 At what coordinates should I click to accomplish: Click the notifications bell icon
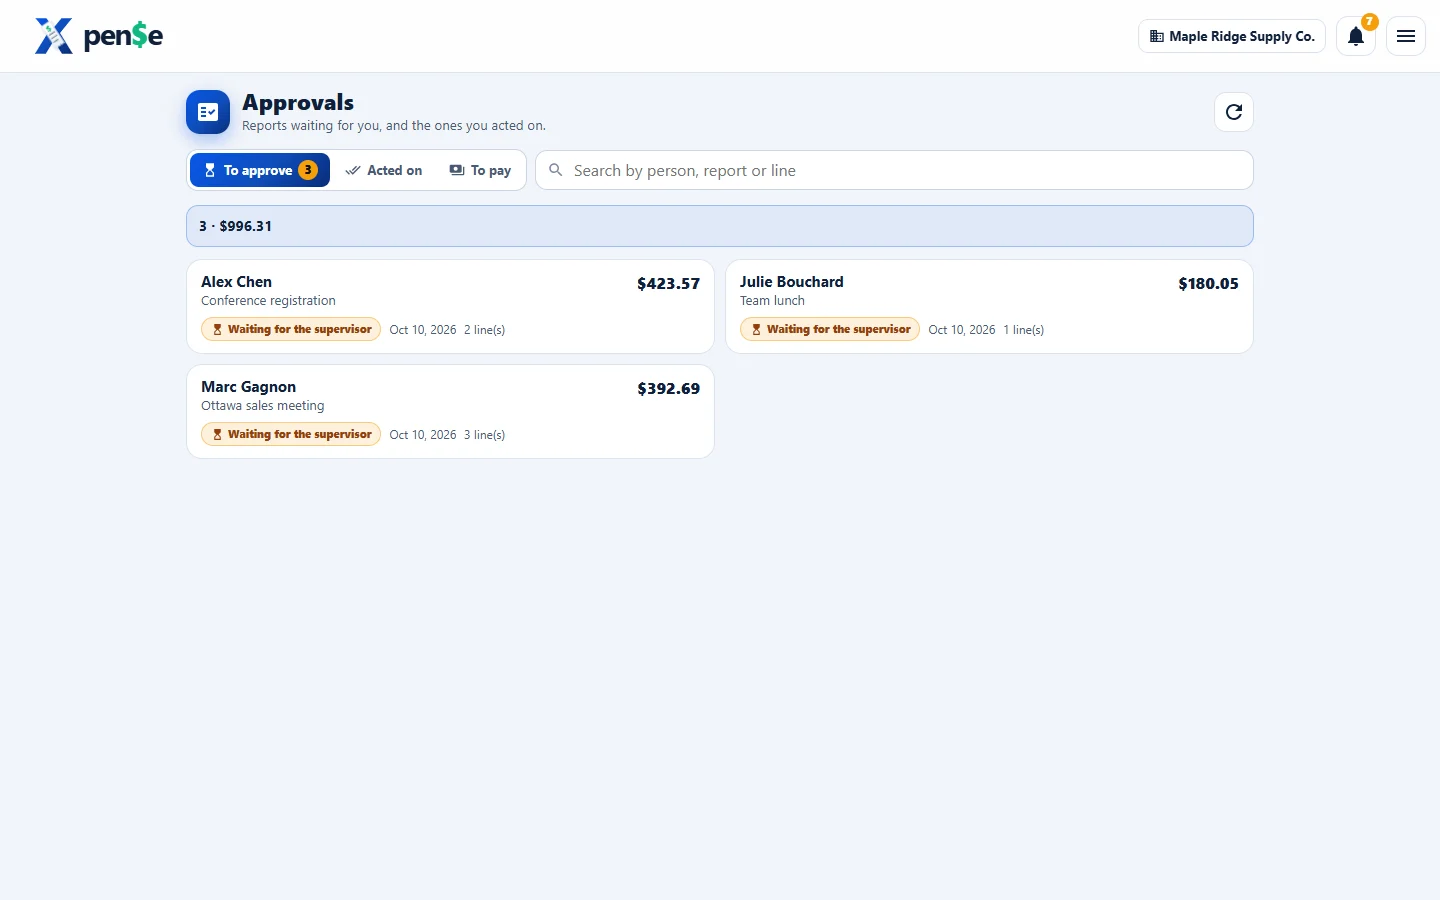coord(1356,37)
